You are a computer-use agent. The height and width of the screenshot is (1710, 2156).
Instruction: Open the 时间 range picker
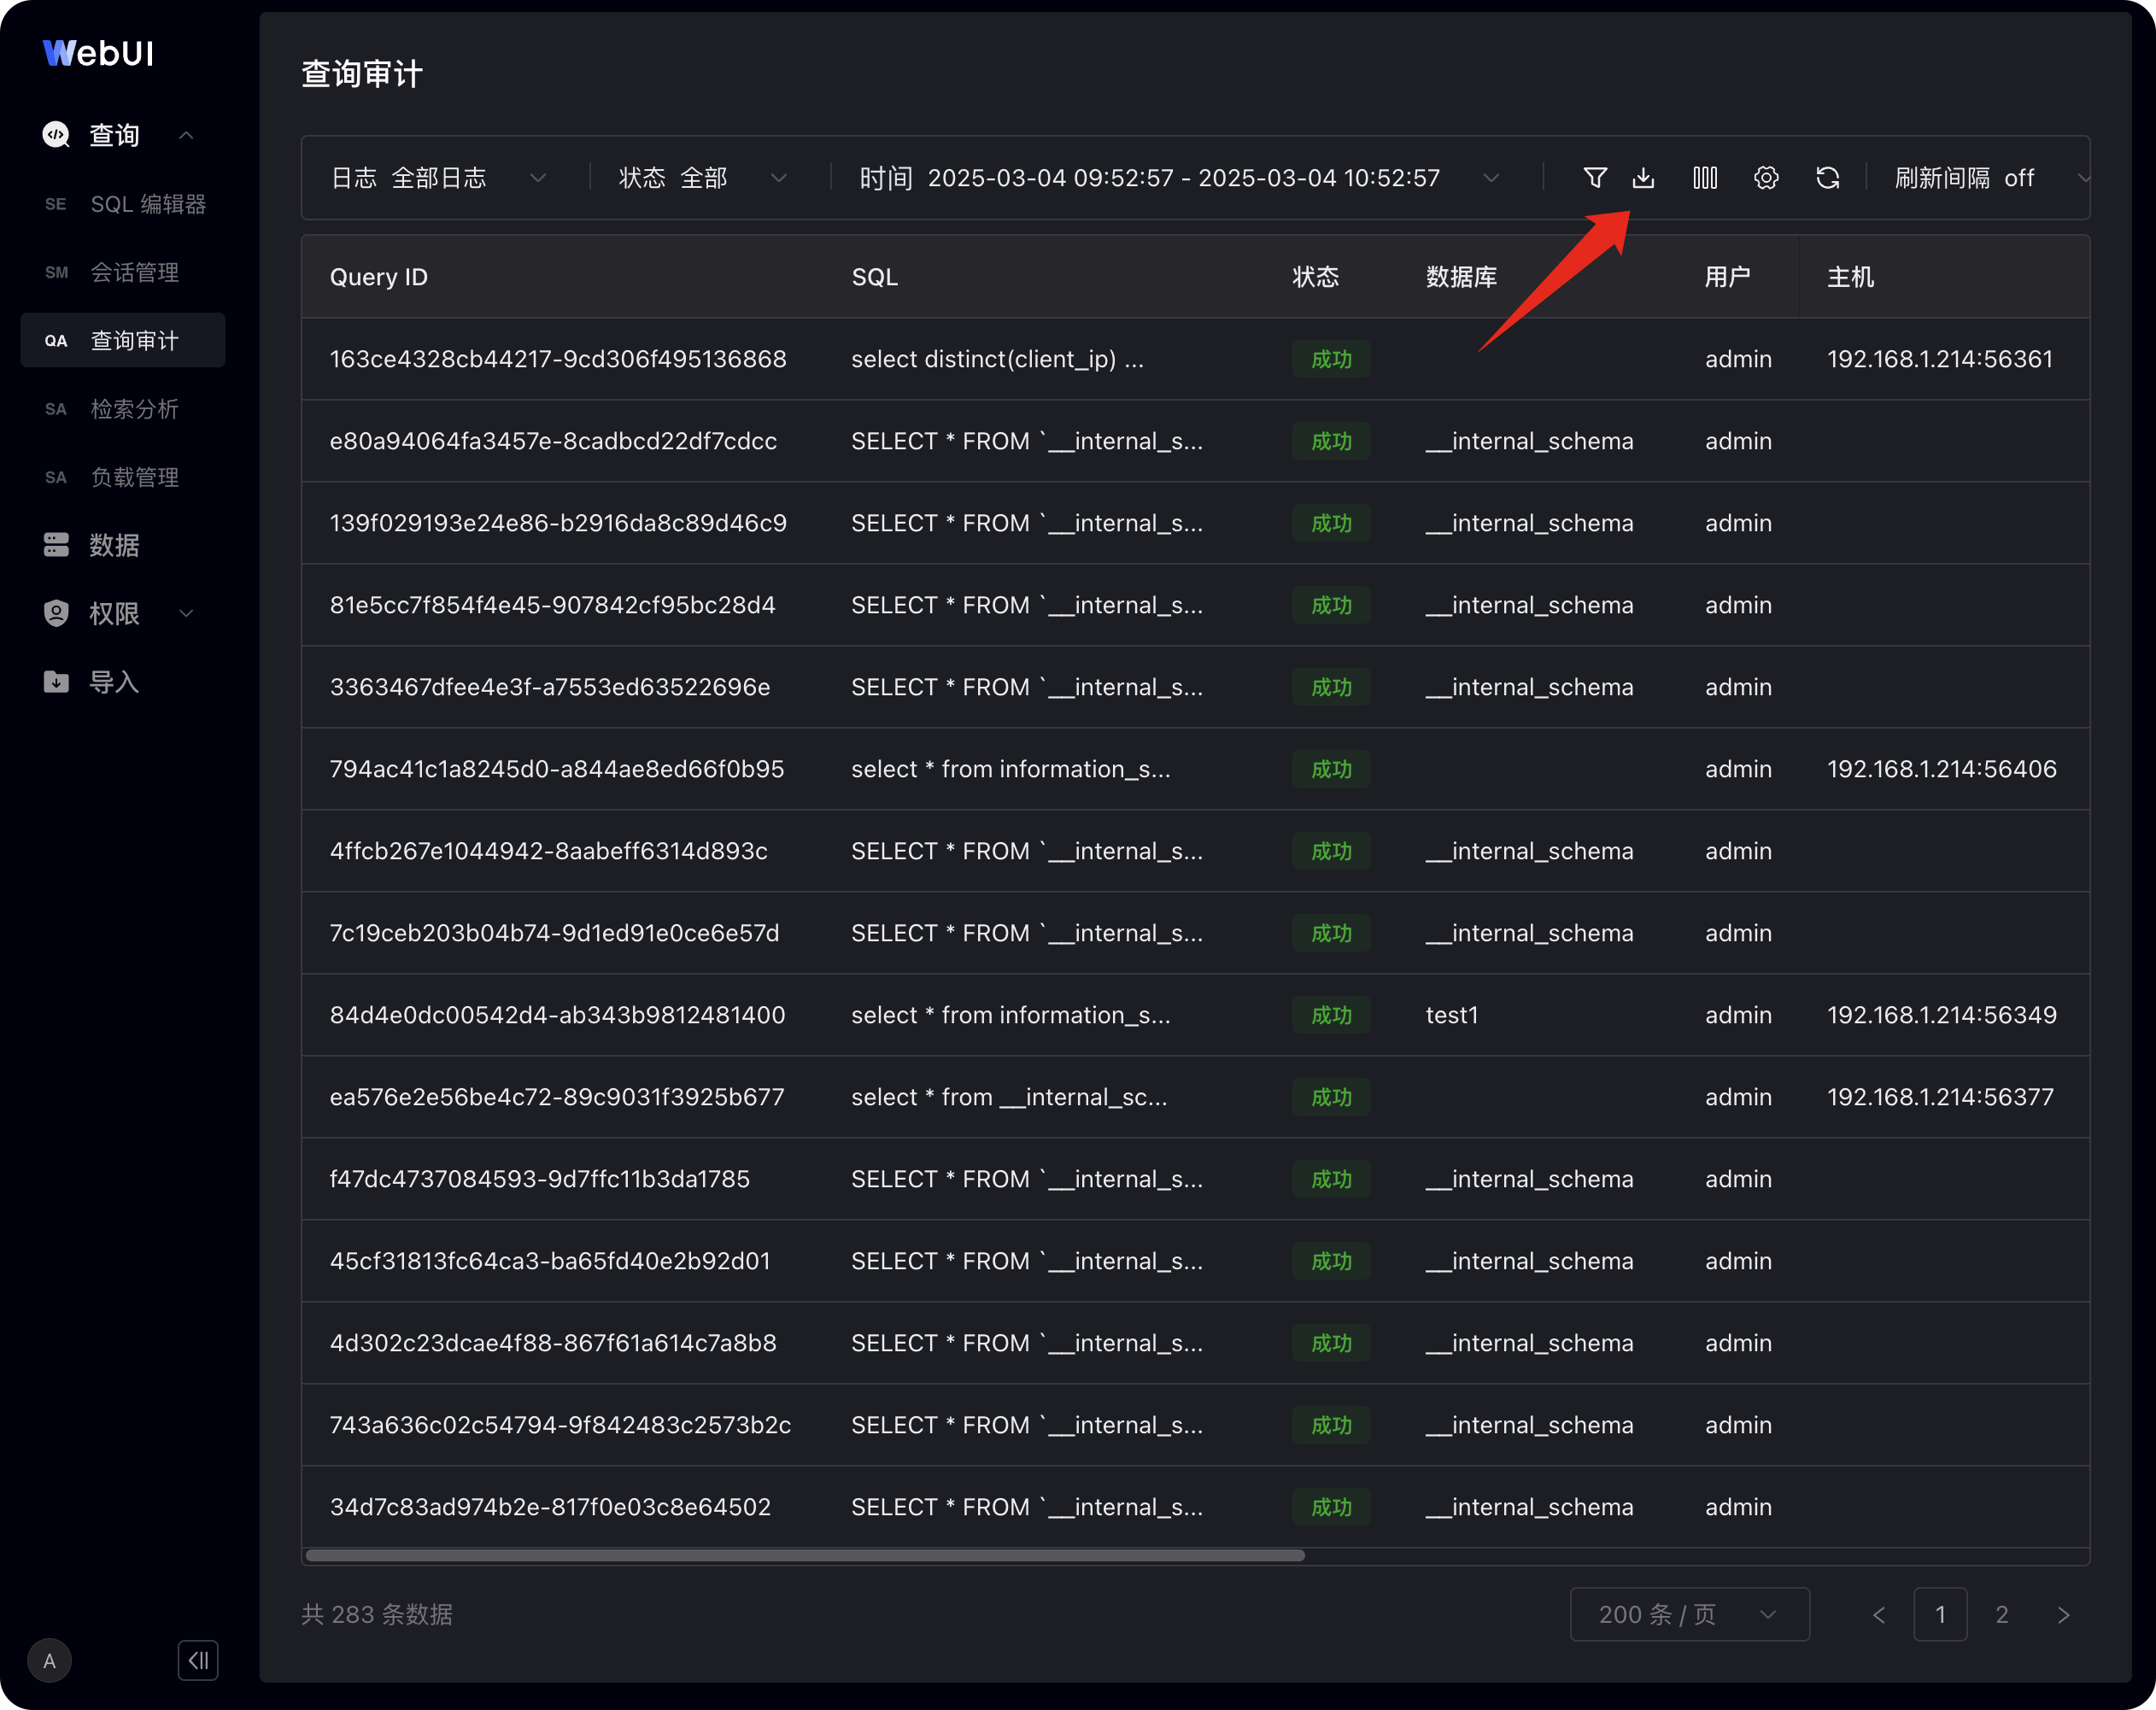click(1180, 178)
